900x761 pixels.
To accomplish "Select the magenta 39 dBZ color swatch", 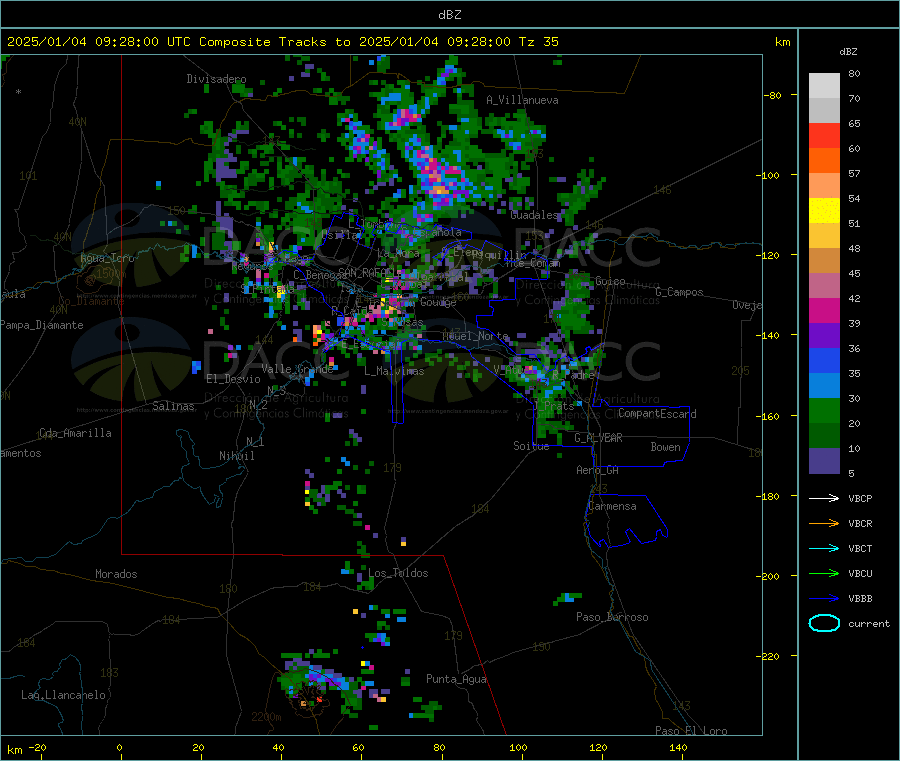I will 824,310.
